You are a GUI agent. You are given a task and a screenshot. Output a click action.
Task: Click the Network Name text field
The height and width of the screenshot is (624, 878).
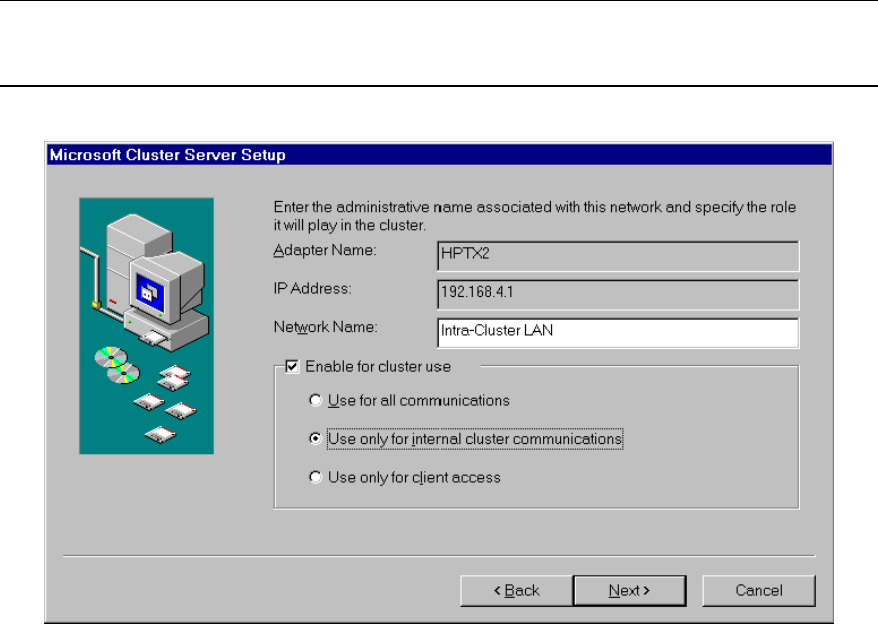tap(617, 332)
